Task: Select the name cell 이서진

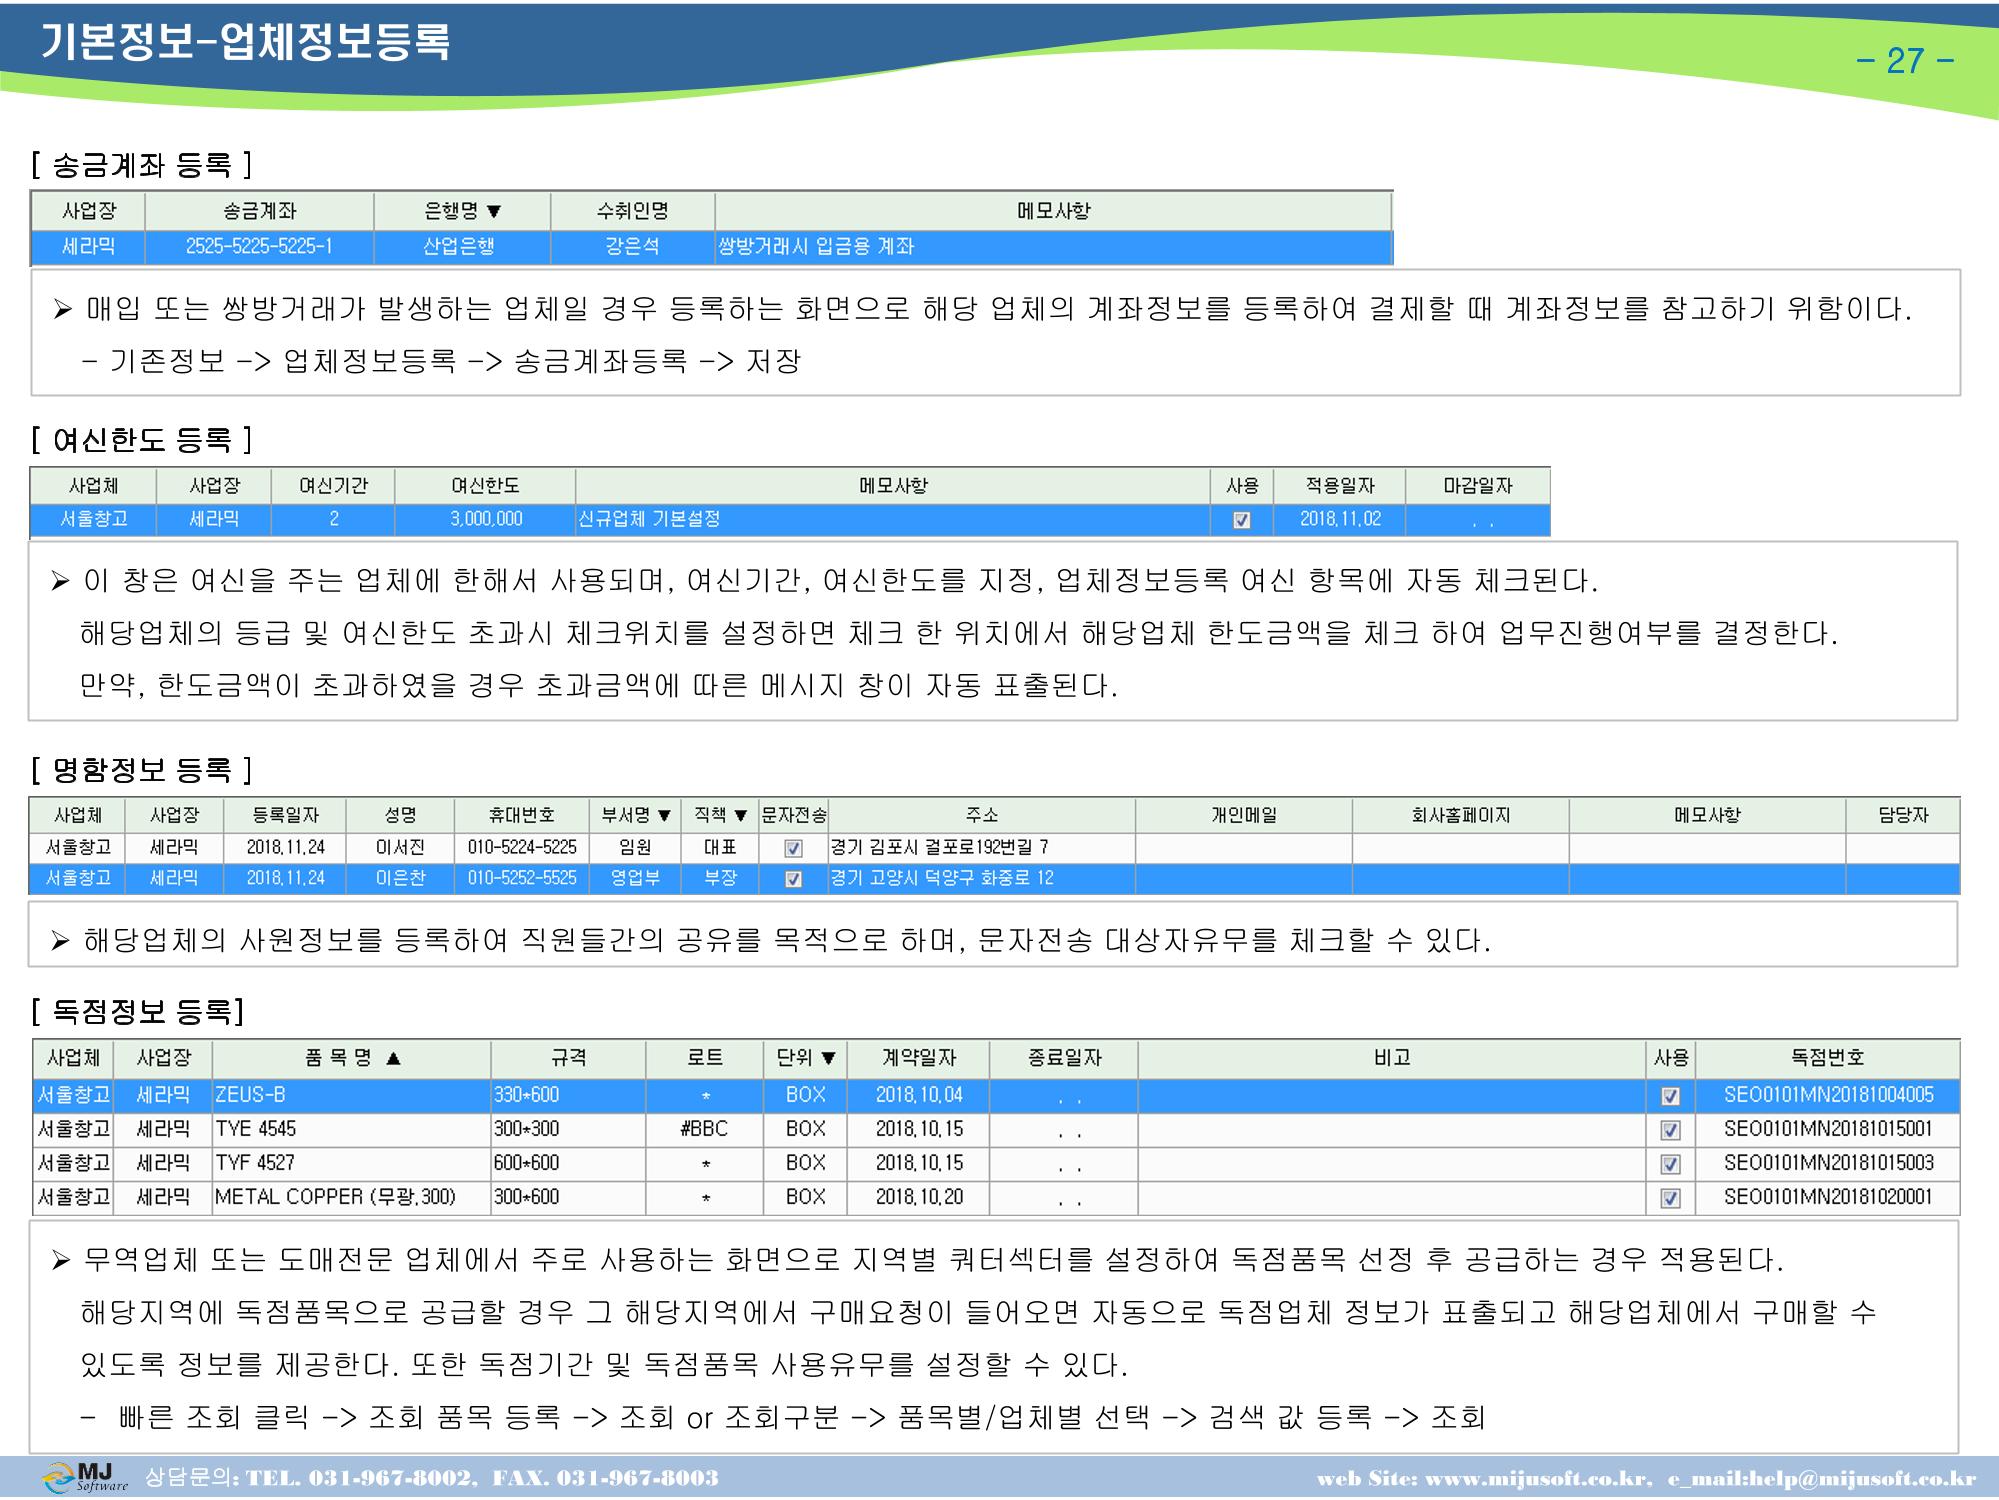Action: coord(400,848)
